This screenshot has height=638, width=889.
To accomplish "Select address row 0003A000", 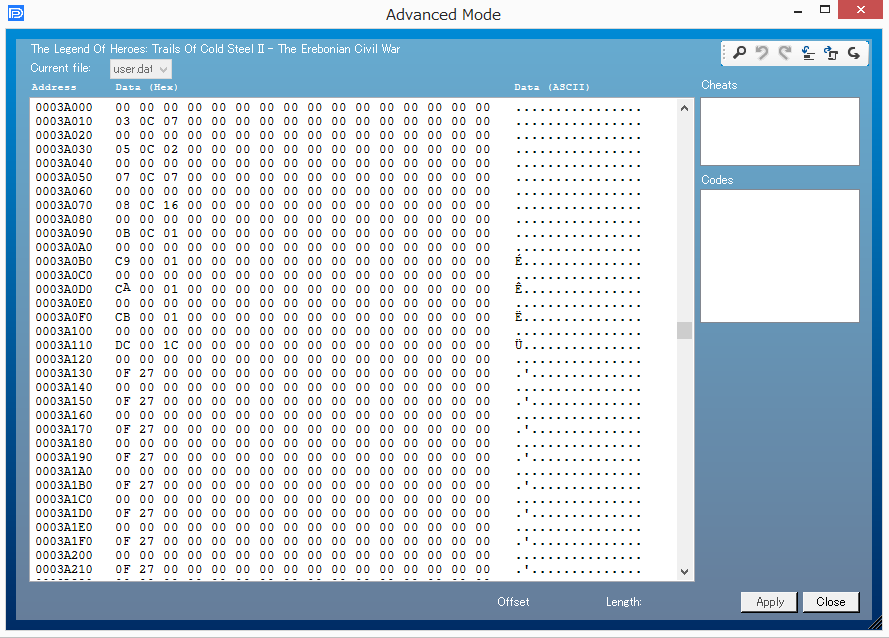I will (64, 107).
